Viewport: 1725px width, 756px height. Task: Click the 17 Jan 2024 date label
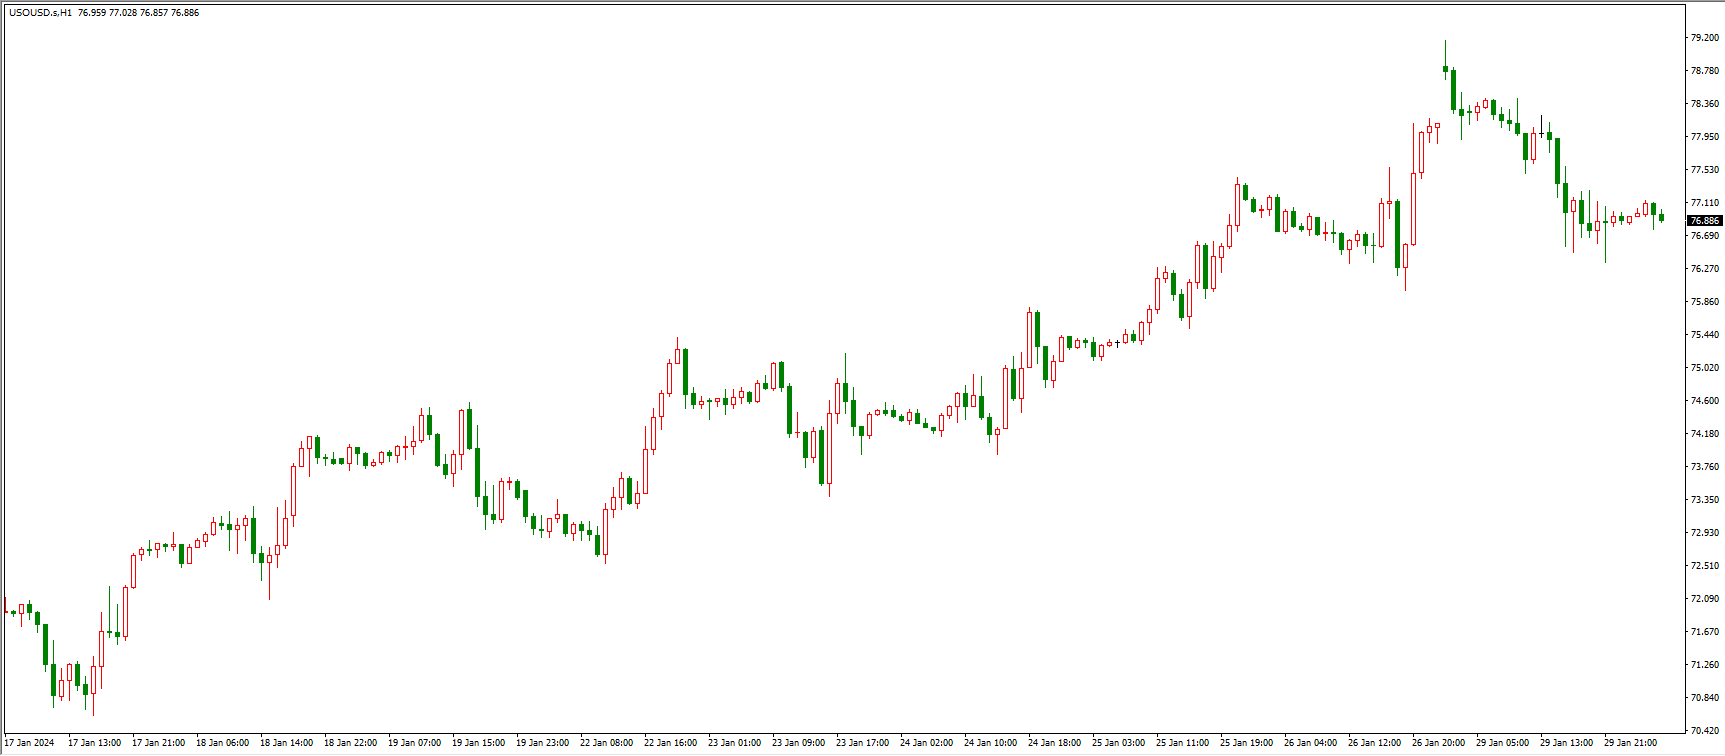pos(30,743)
